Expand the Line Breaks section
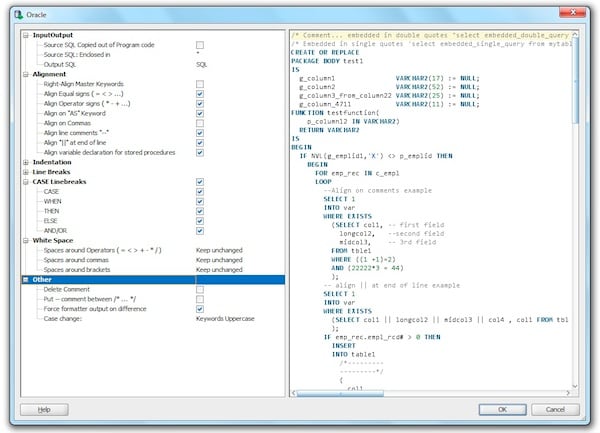The width and height of the screenshot is (600, 433). 25,172
